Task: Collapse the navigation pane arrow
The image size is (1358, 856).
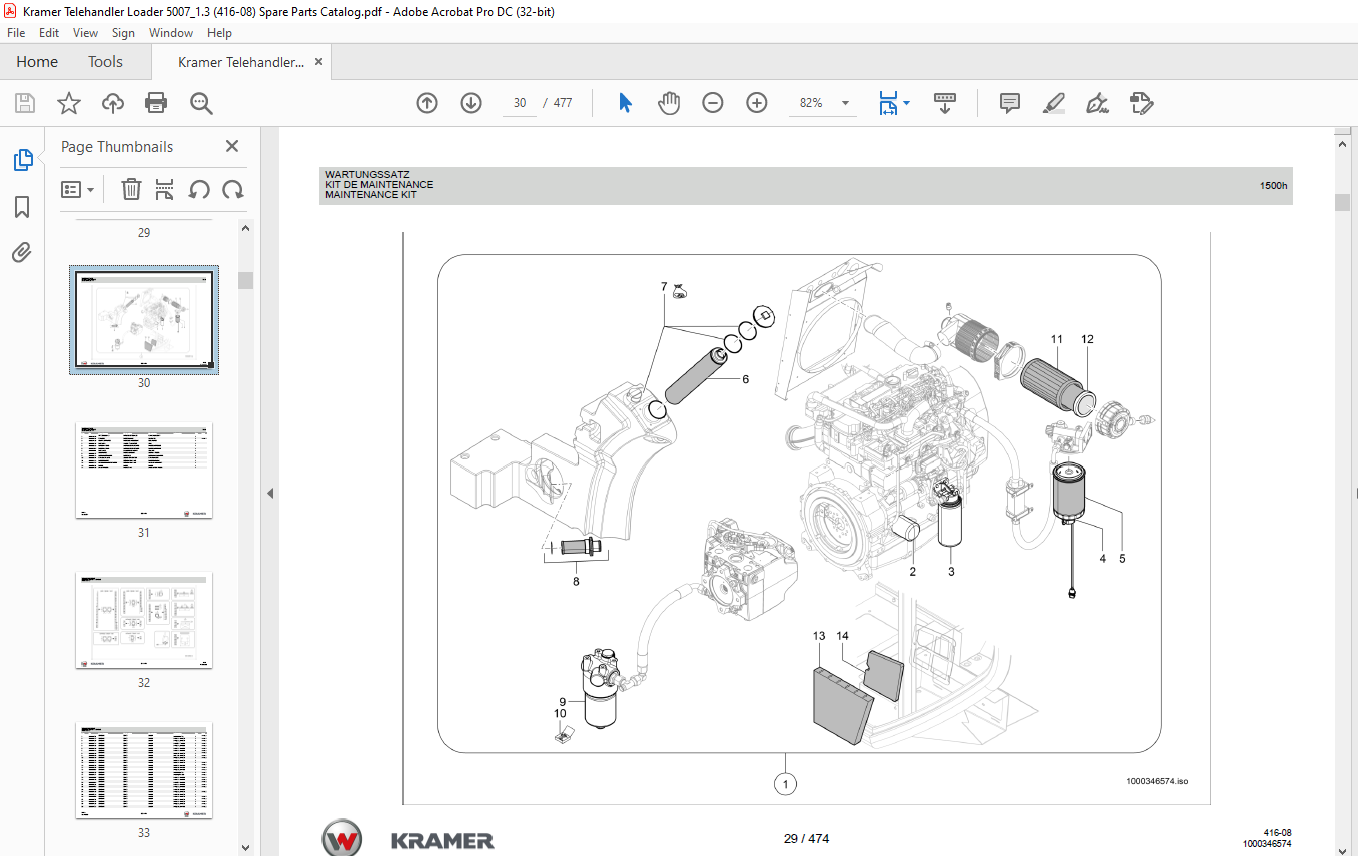Action: pyautogui.click(x=269, y=493)
